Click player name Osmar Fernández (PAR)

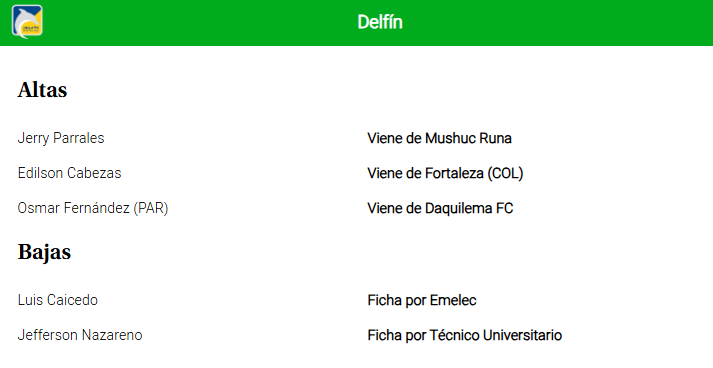[x=93, y=208]
